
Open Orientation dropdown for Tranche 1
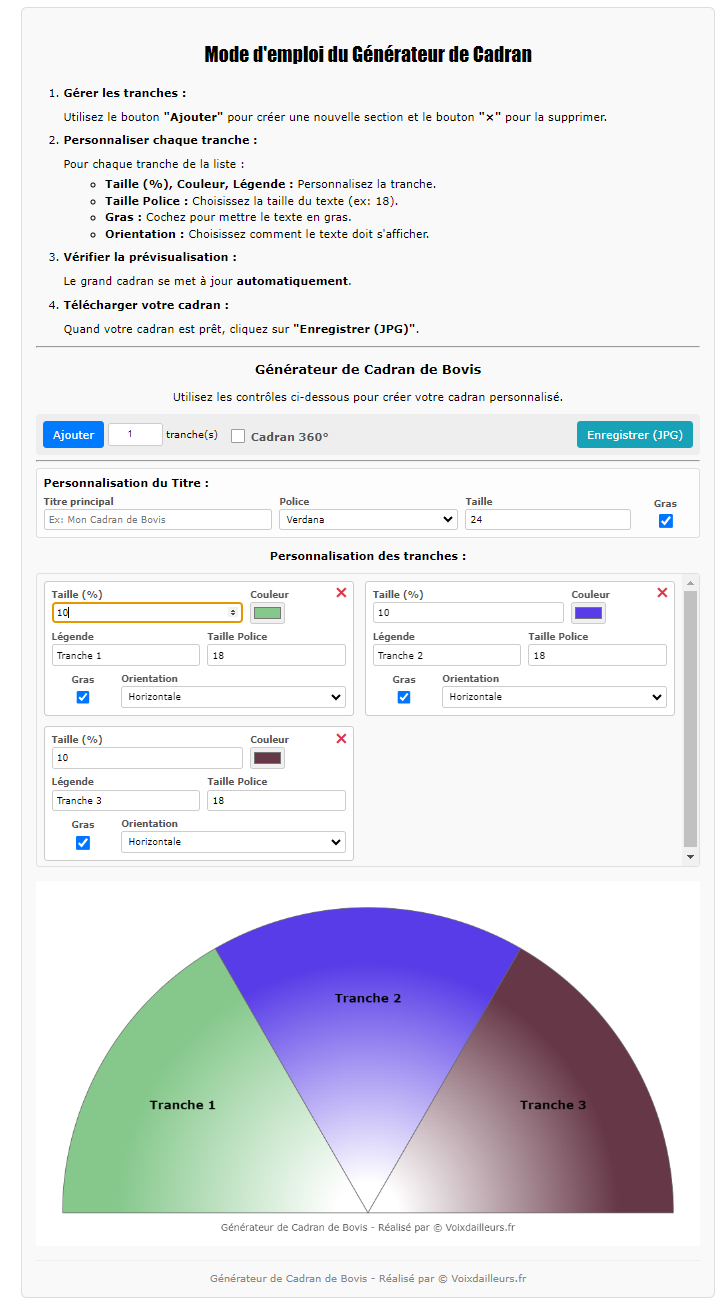coord(233,697)
